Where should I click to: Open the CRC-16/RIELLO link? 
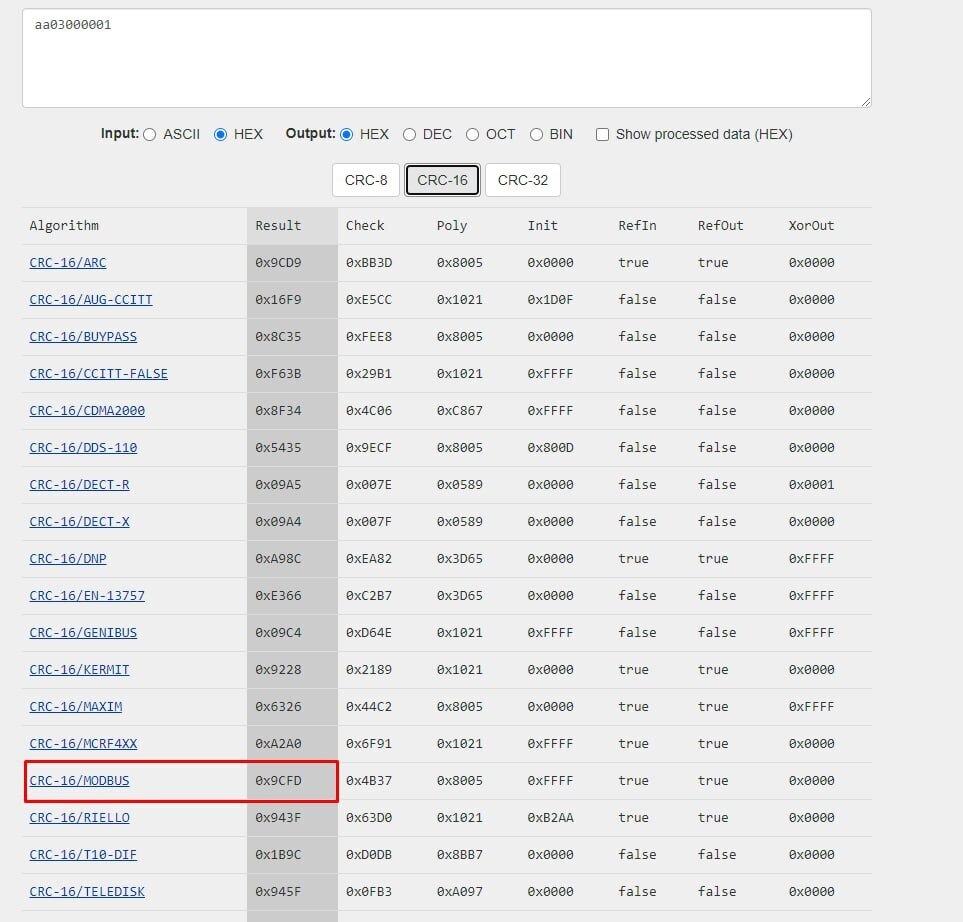point(79,818)
